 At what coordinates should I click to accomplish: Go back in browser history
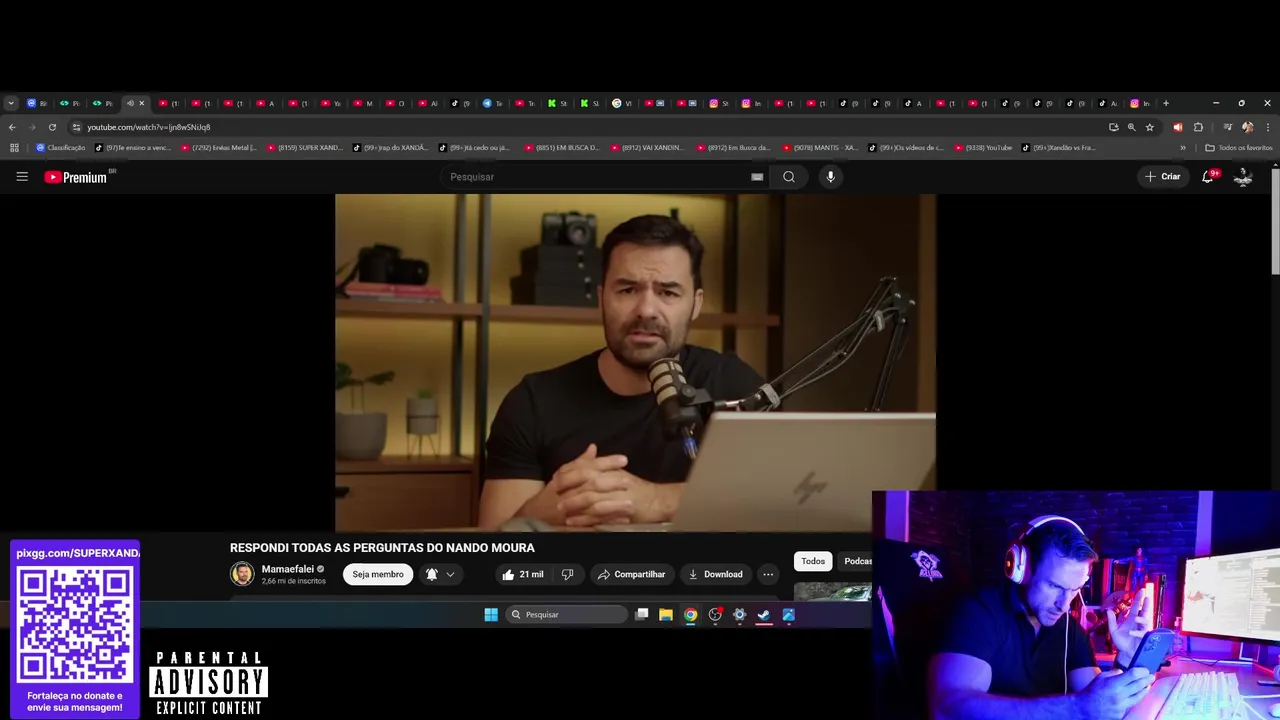pos(12,127)
